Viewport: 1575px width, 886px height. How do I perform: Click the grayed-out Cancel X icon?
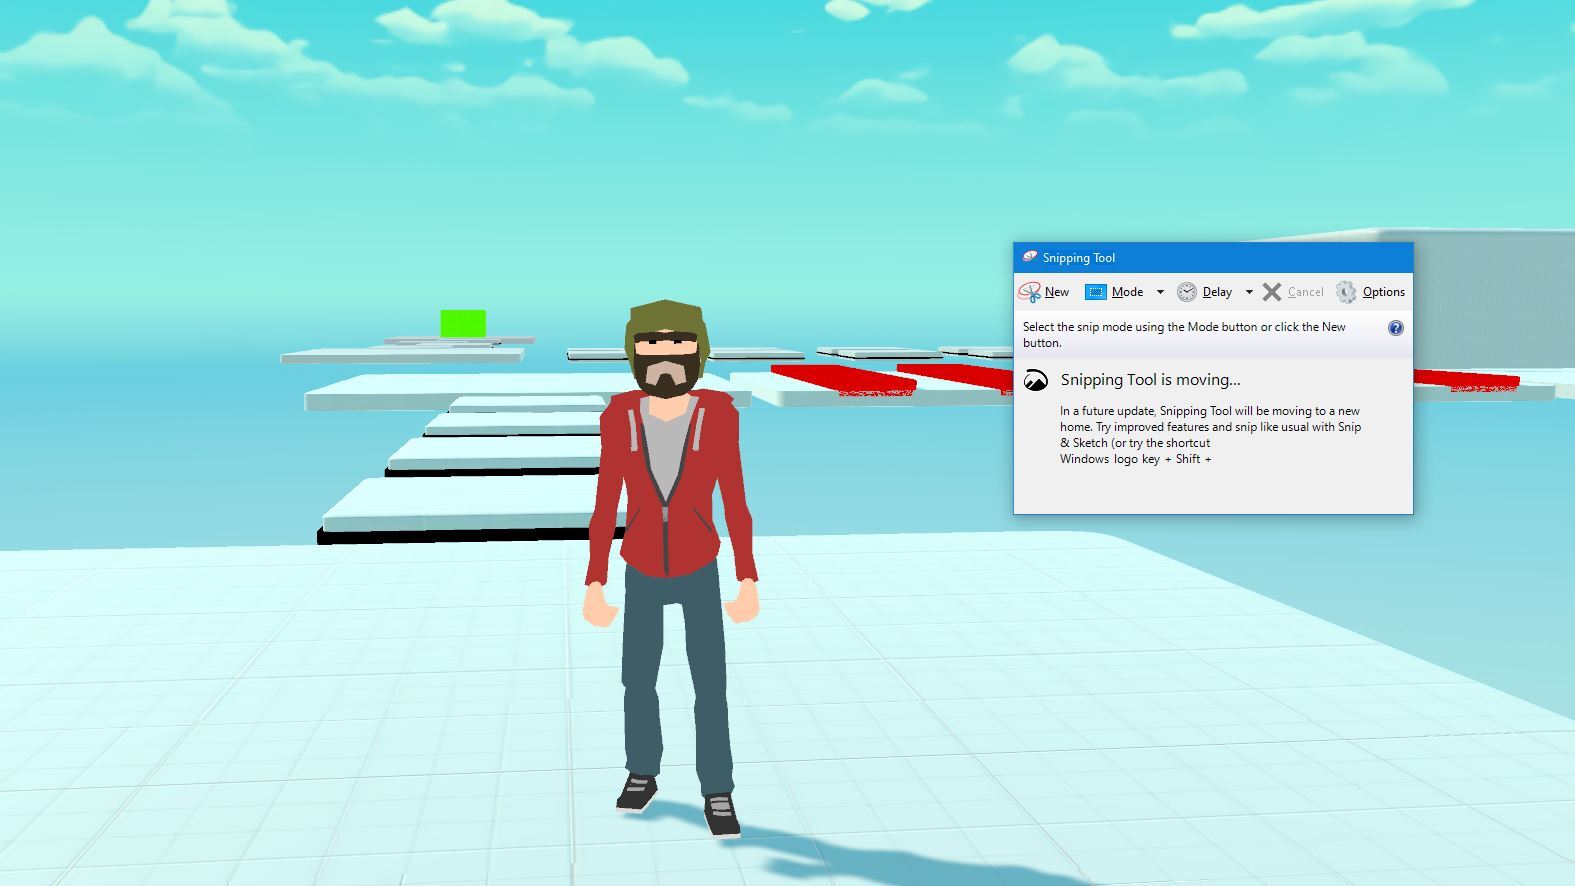1272,292
